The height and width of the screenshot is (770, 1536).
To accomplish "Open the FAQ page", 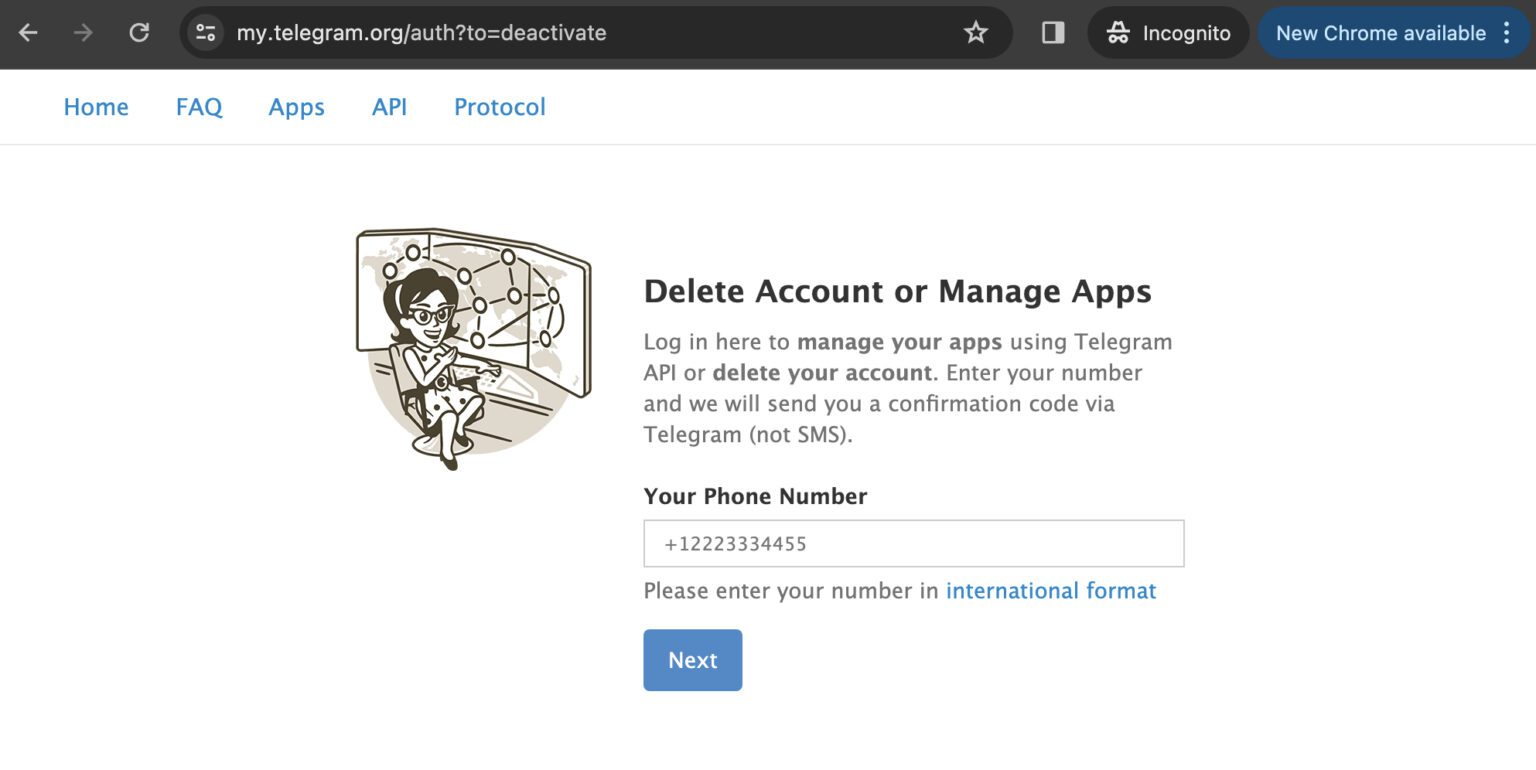I will tap(199, 107).
